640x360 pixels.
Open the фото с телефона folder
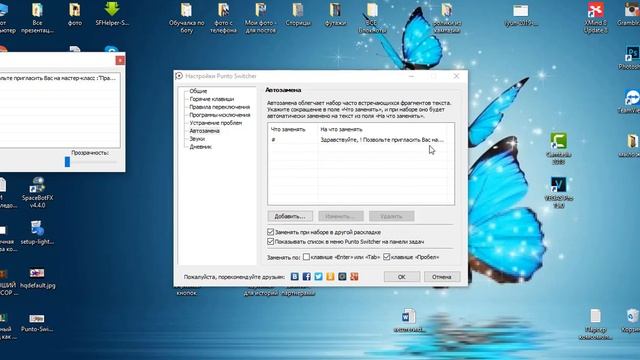(x=223, y=18)
